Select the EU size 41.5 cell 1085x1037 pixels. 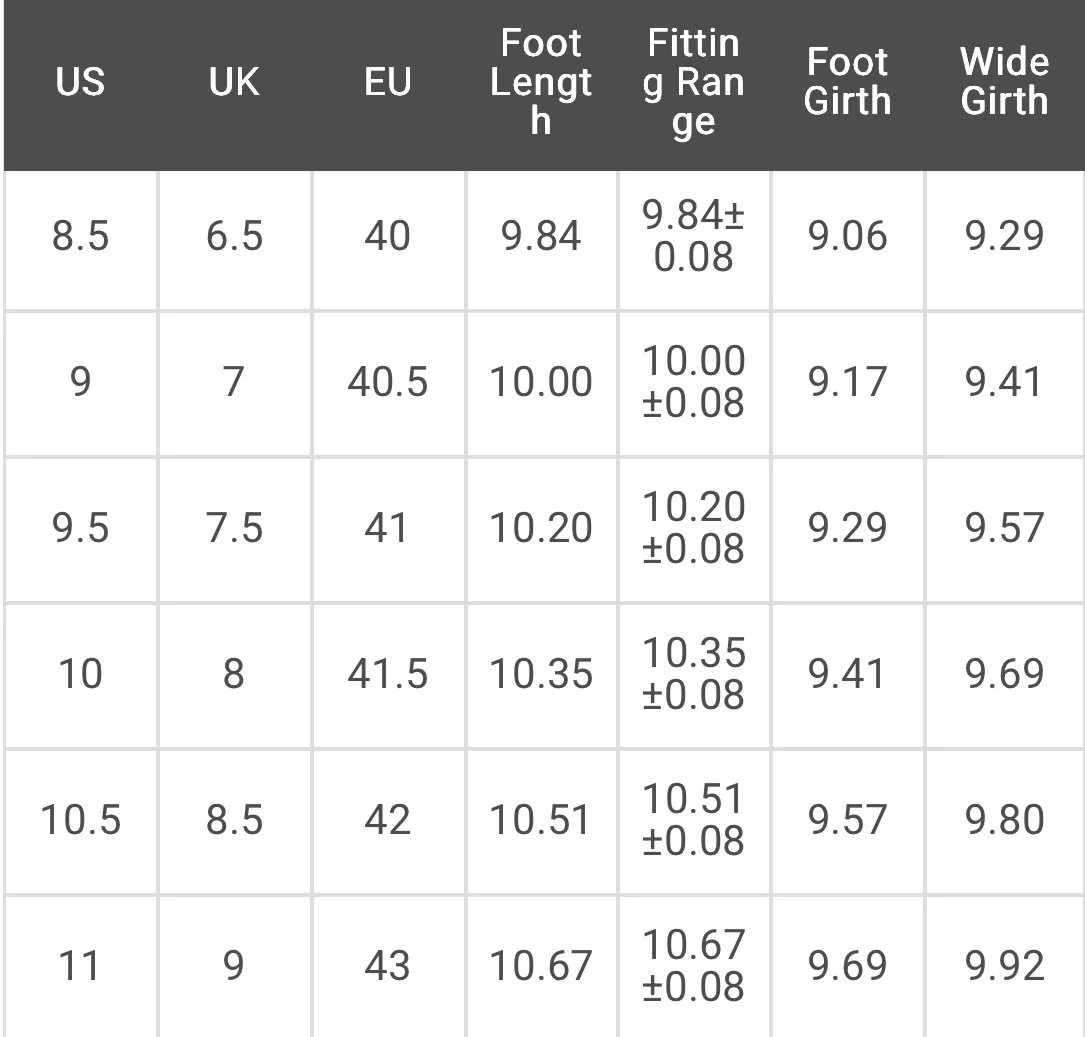(388, 676)
